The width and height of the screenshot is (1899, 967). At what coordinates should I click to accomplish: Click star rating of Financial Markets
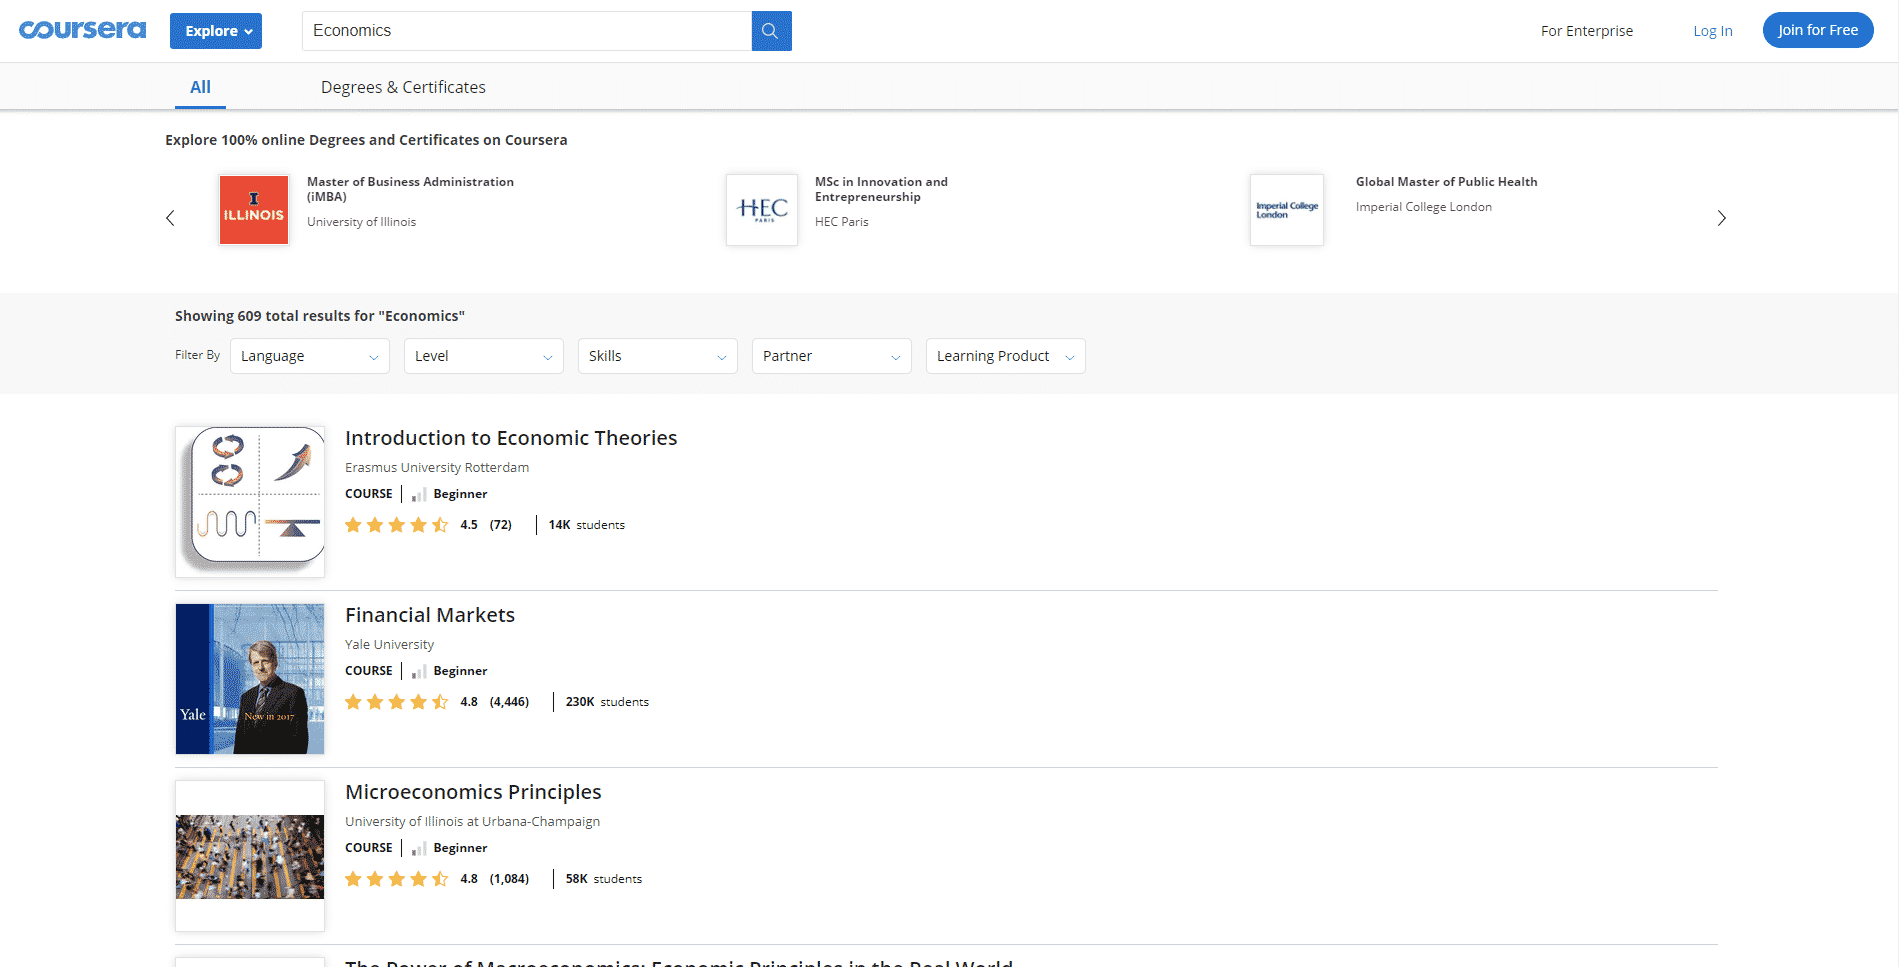click(397, 702)
